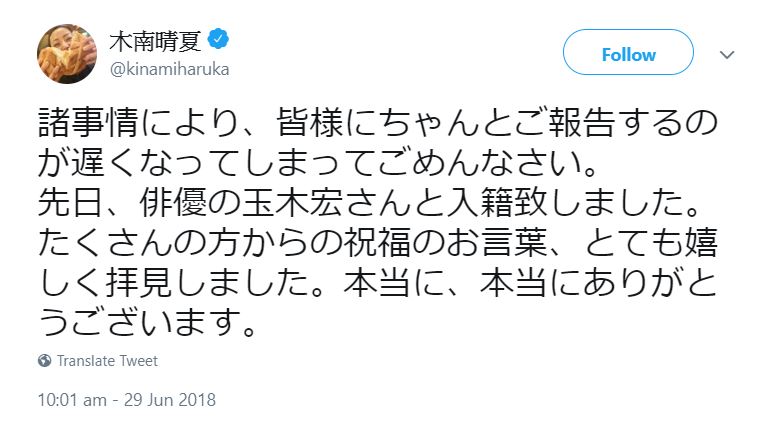Click the globe icon beside Translate Tweet
The width and height of the screenshot is (778, 421).
44,361
